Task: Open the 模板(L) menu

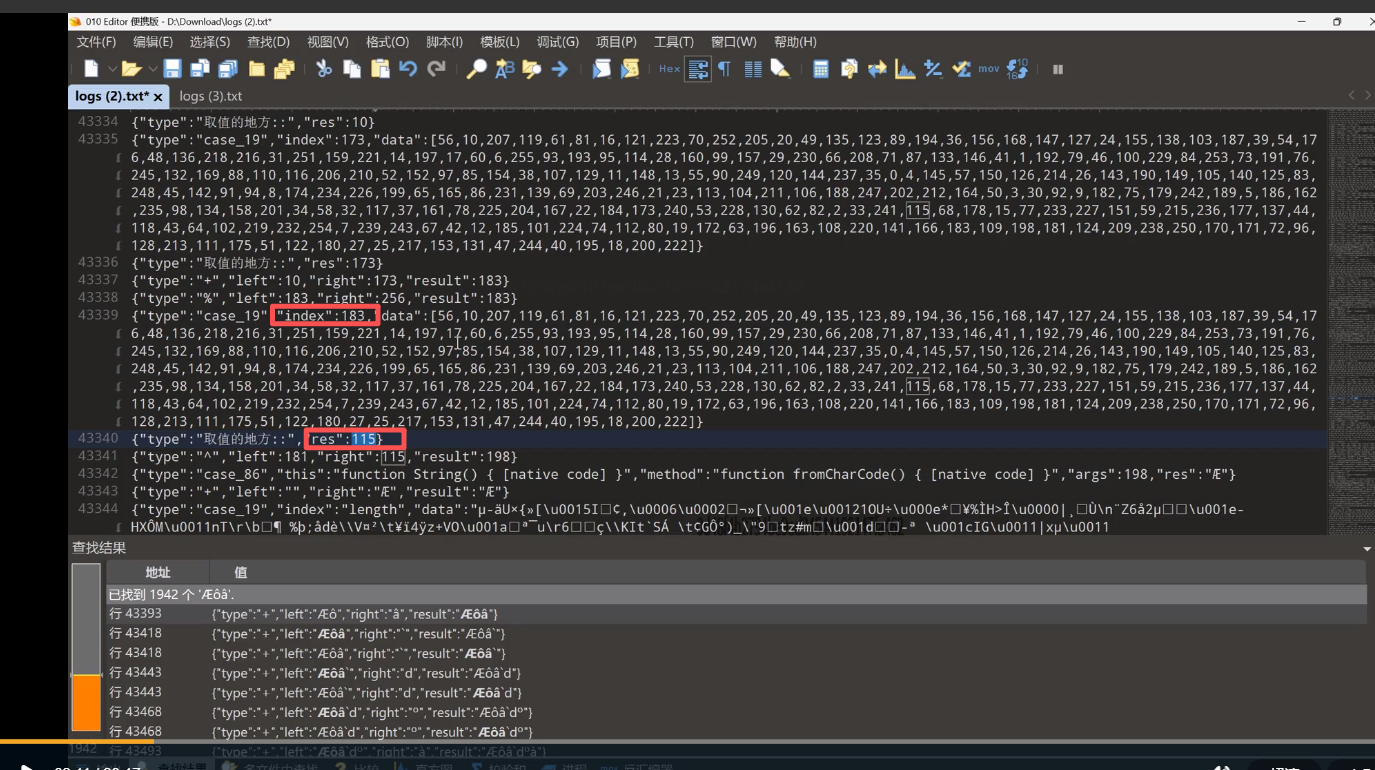Action: 500,42
